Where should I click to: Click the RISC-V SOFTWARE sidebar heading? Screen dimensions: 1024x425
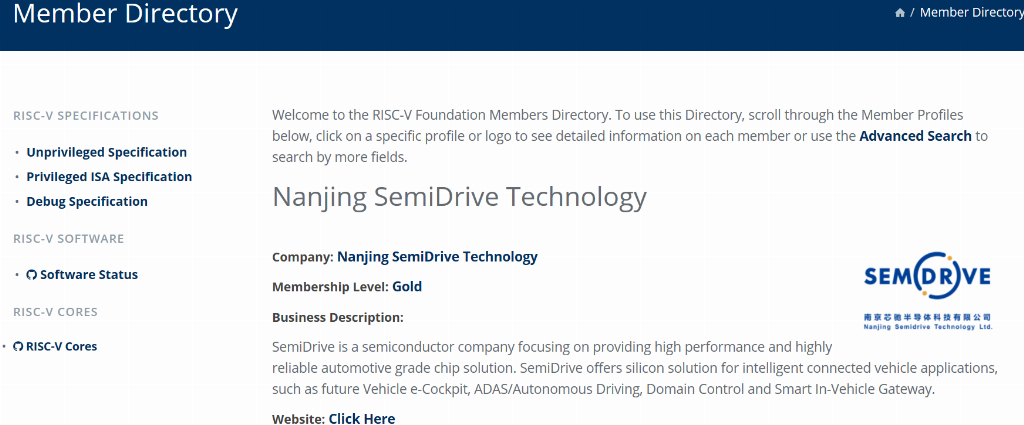69,239
